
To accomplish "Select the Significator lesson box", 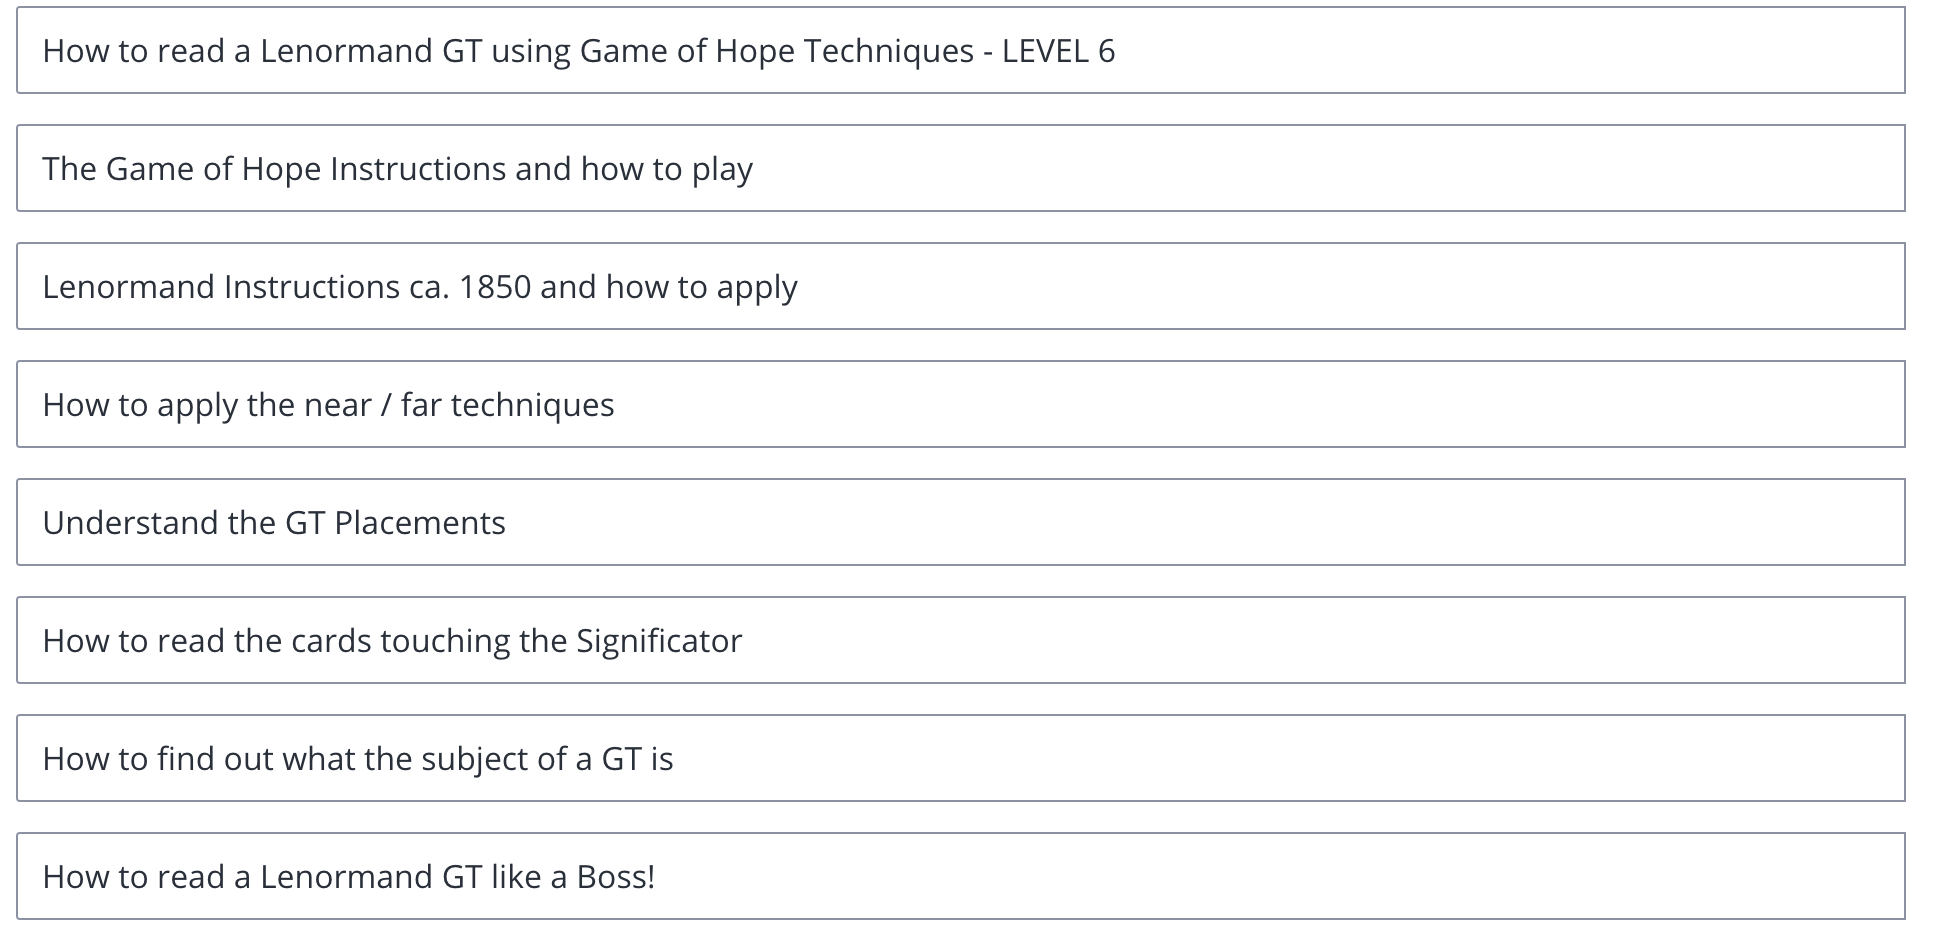I will tap(960, 640).
